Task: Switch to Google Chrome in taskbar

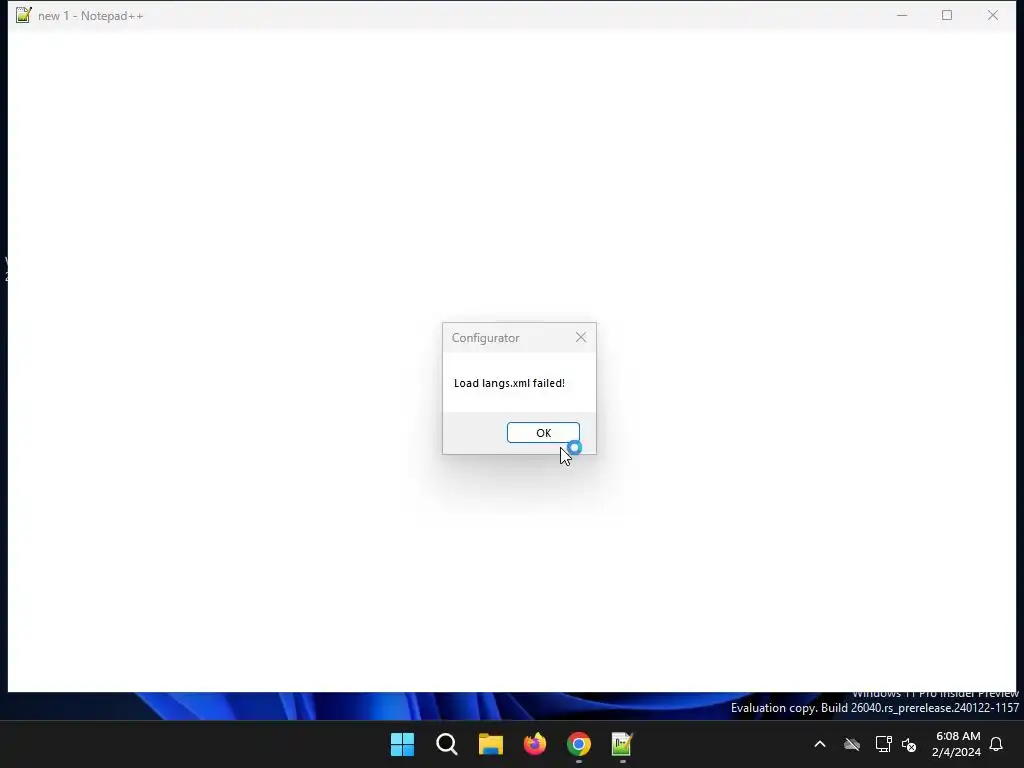Action: click(579, 744)
